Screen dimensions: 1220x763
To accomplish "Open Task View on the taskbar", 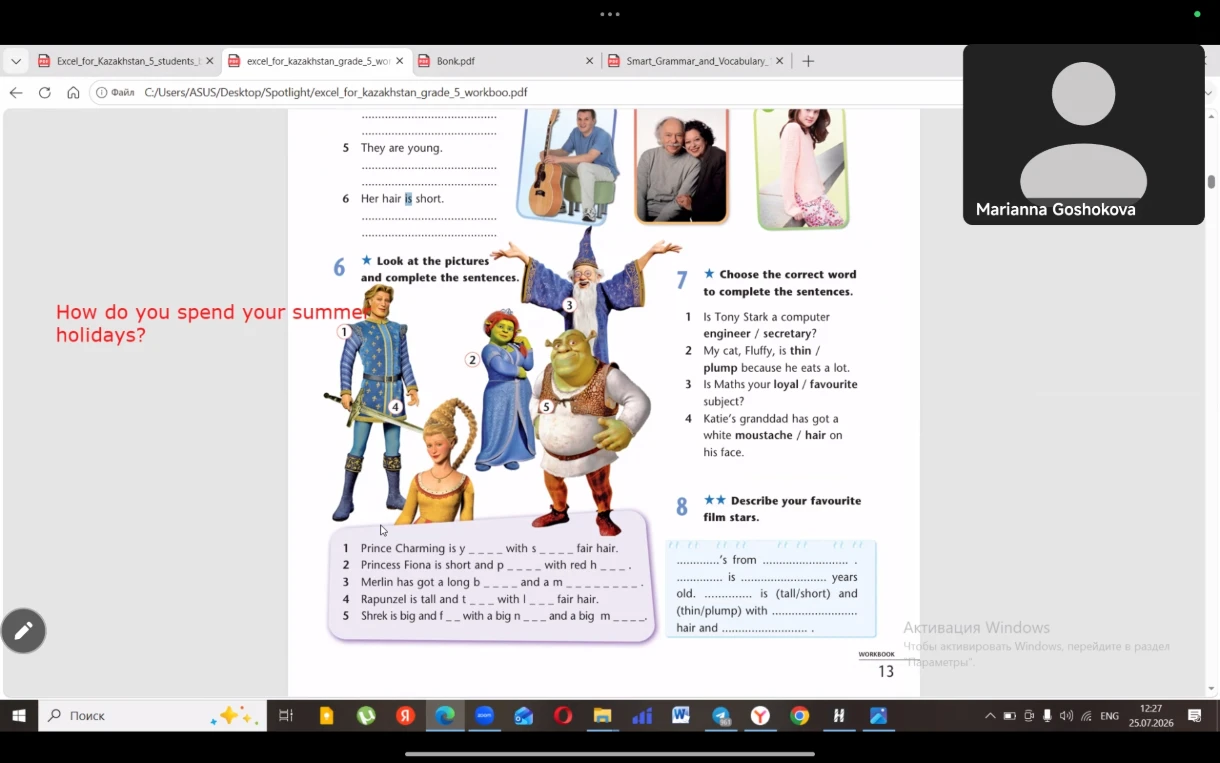I will [x=286, y=715].
